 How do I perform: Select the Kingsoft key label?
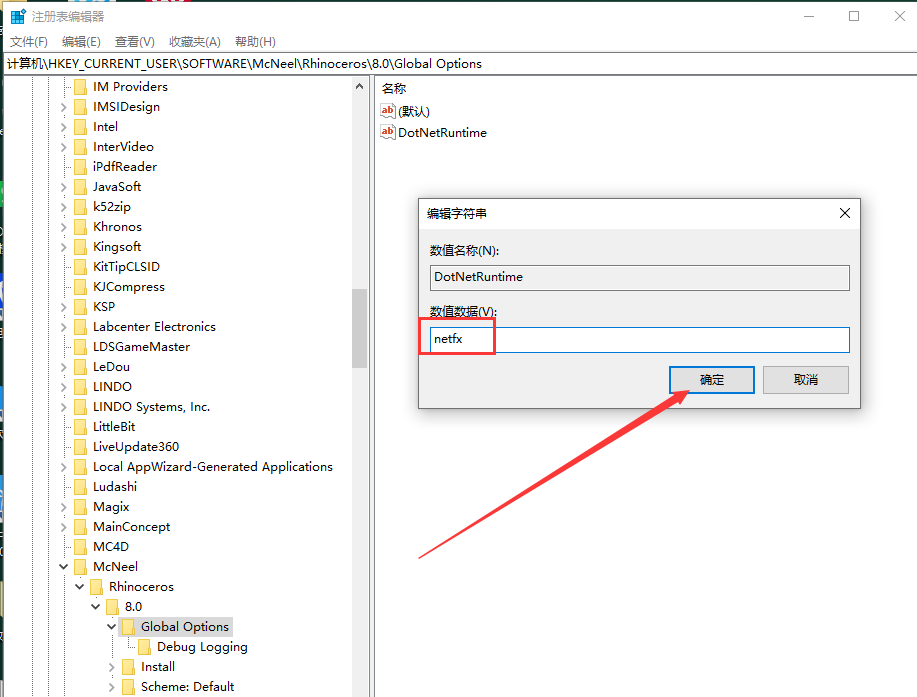[117, 247]
